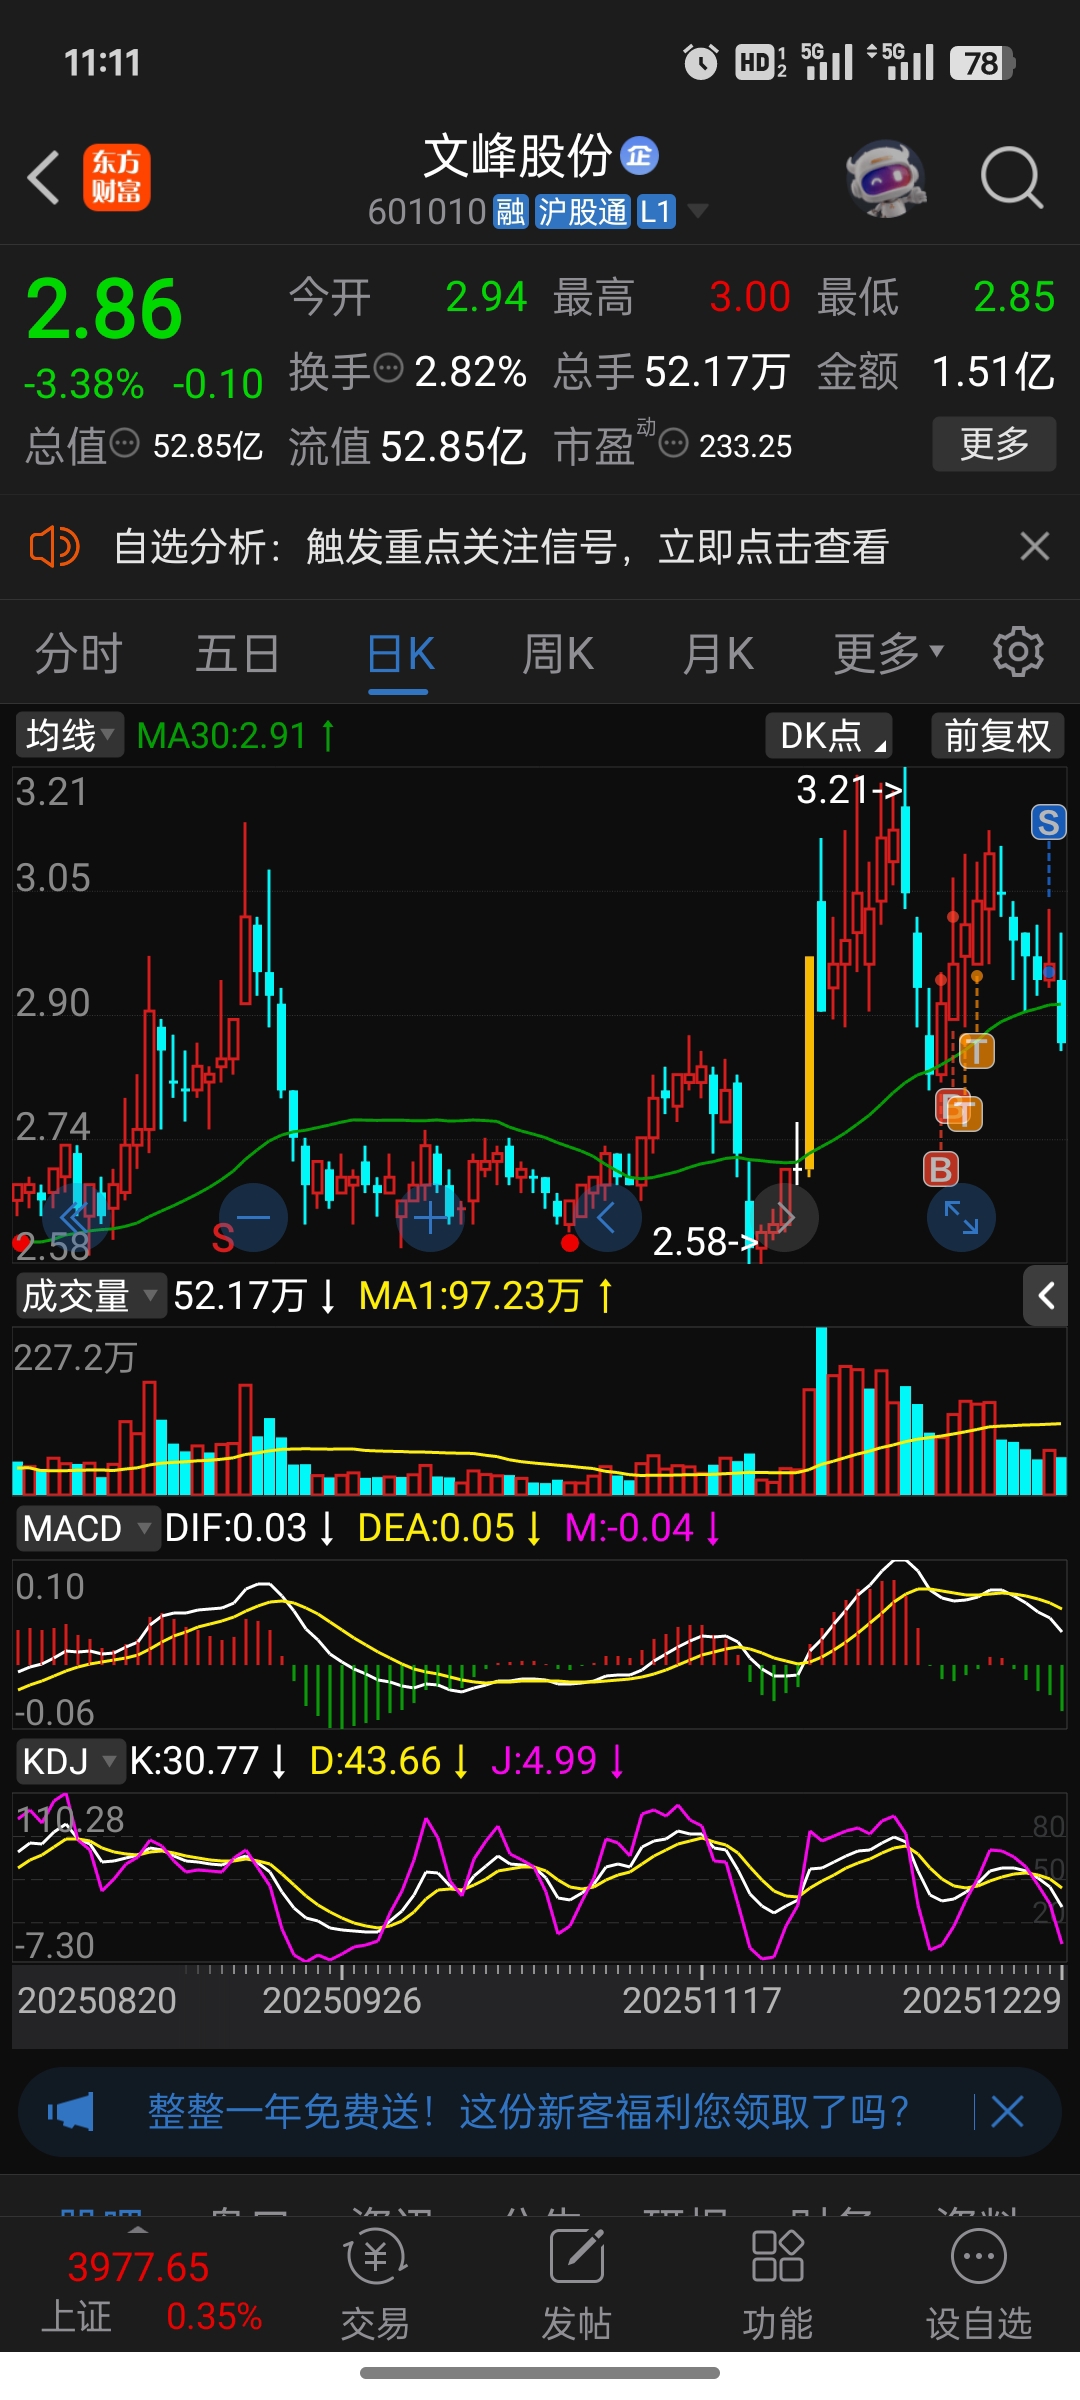Open the 东方财富 logo icon
Image resolution: width=1080 pixels, height=2400 pixels.
[x=117, y=177]
